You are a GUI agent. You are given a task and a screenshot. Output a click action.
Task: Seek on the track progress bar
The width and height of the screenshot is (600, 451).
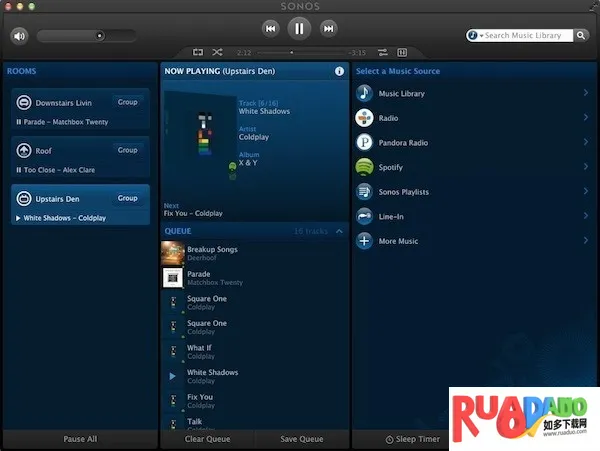pos(300,52)
